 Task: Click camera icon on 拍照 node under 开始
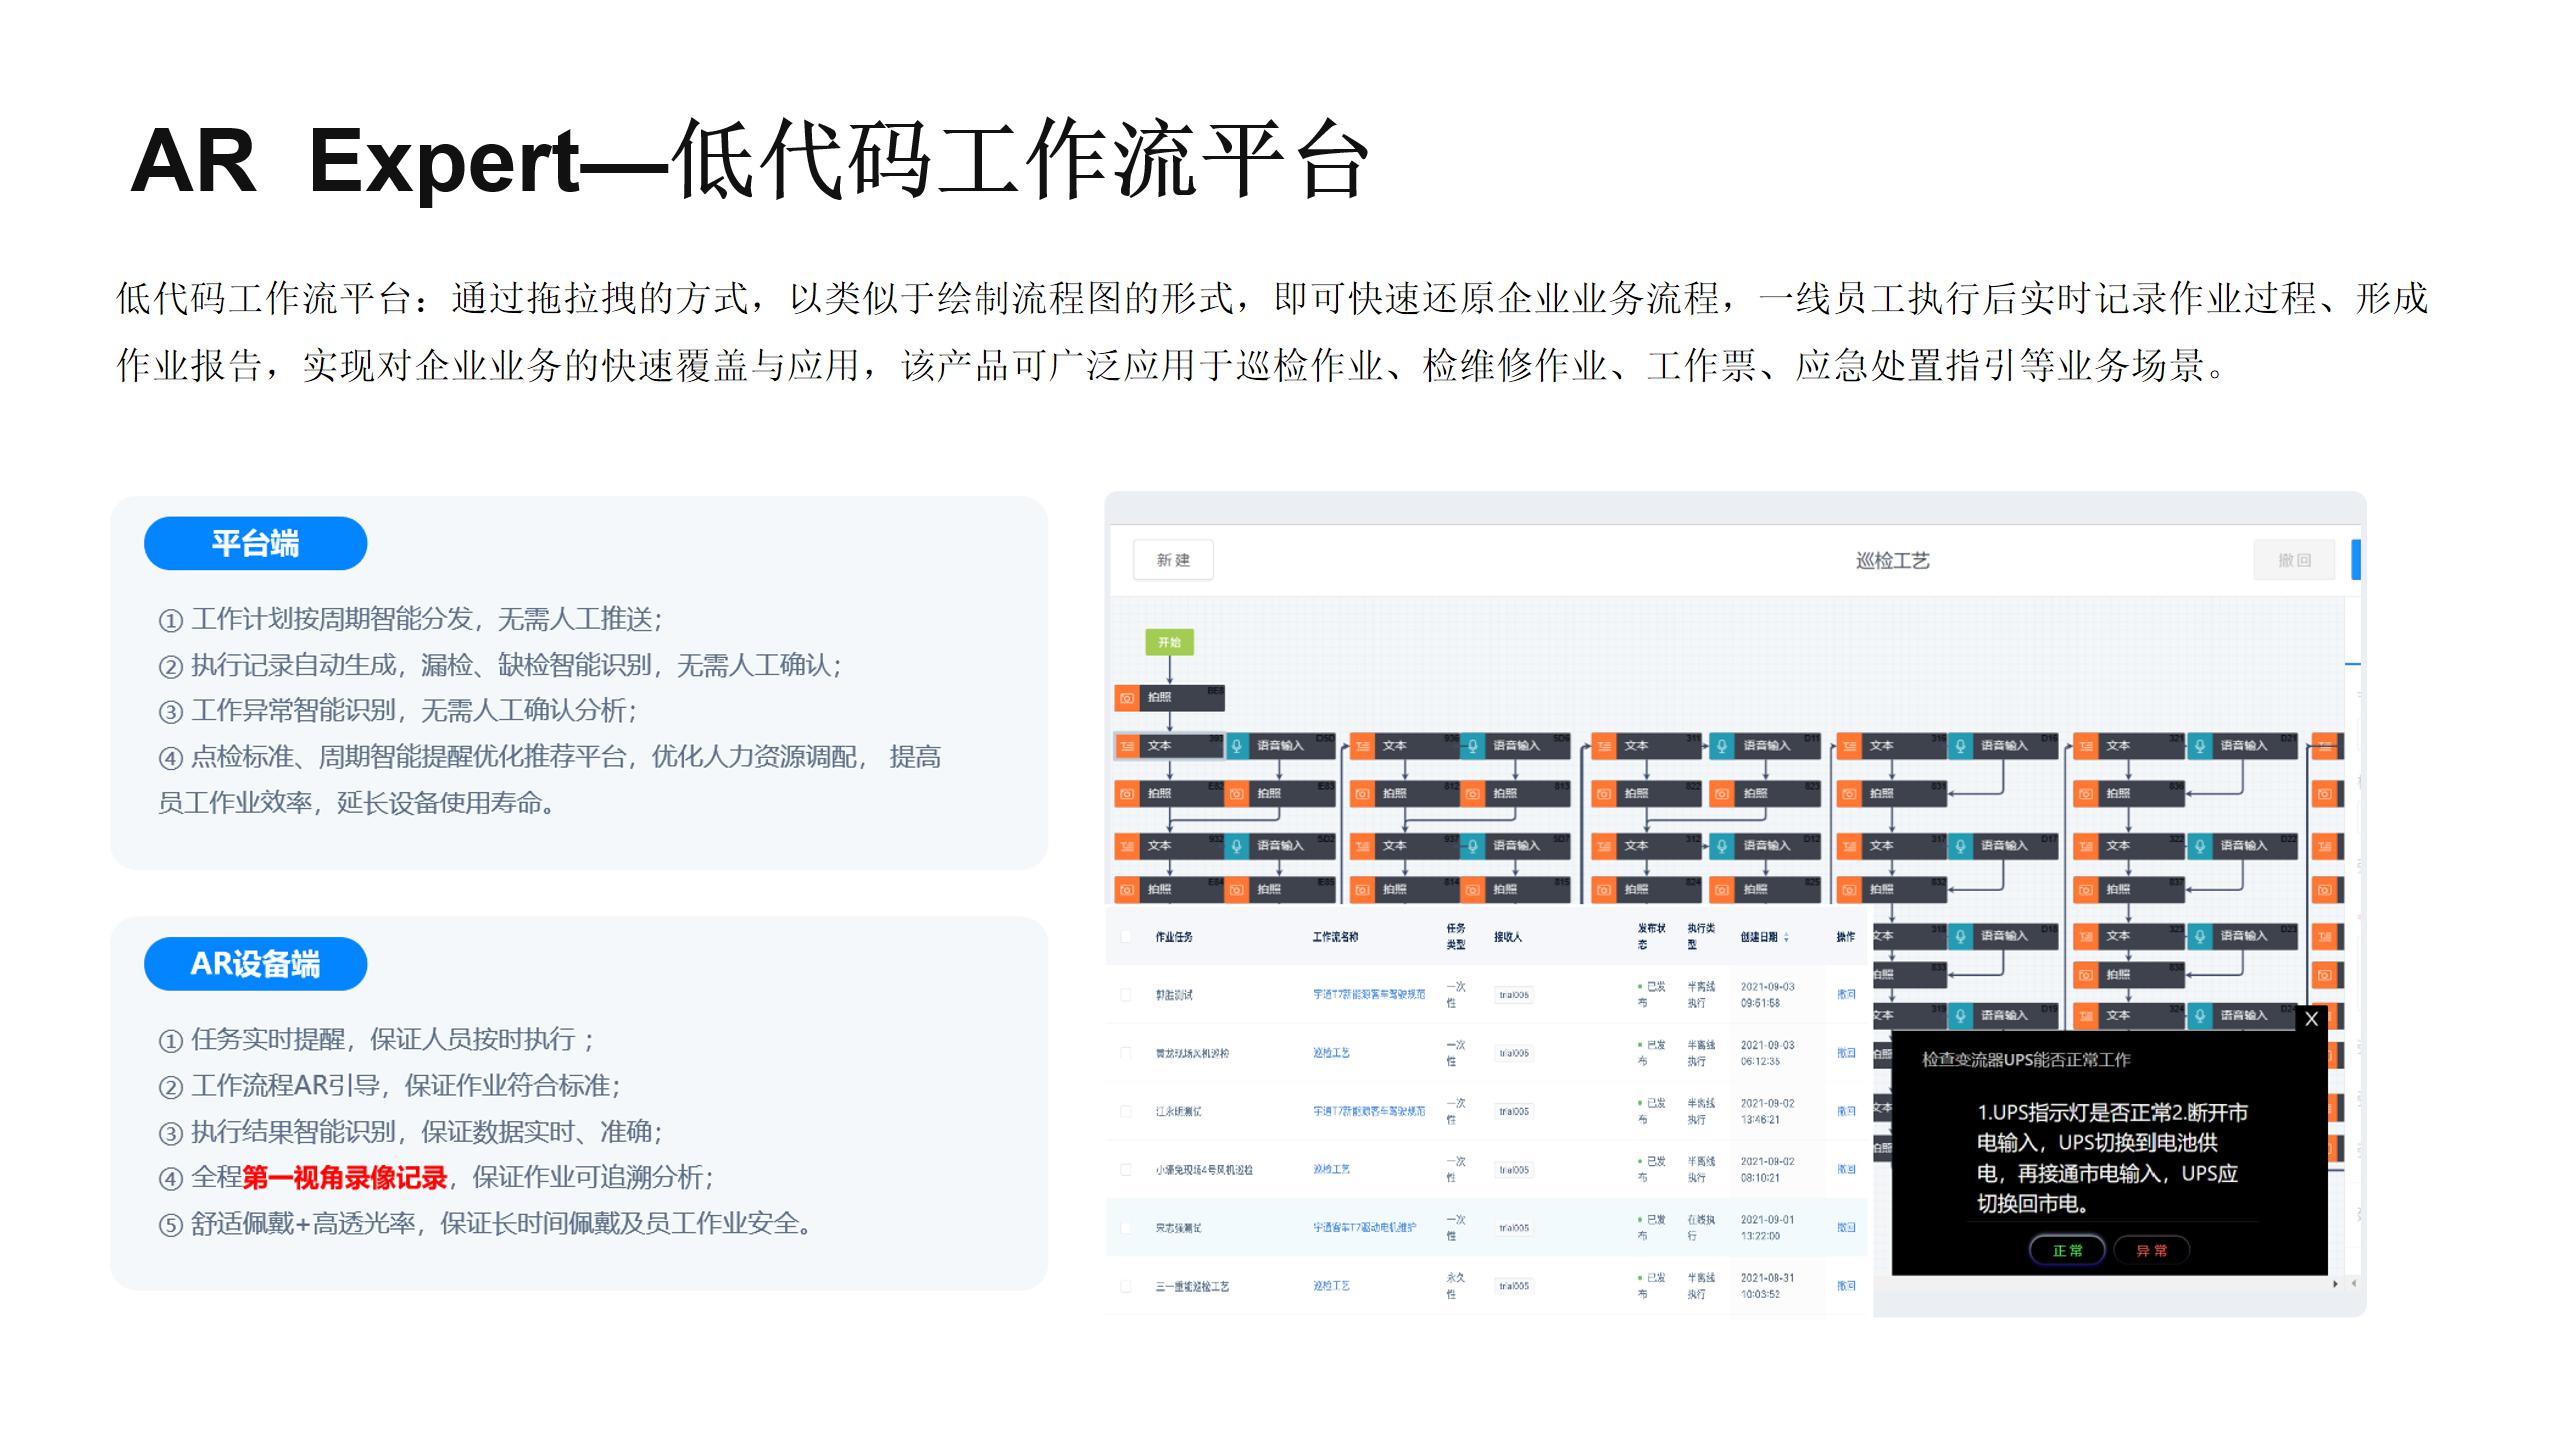(x=1127, y=697)
